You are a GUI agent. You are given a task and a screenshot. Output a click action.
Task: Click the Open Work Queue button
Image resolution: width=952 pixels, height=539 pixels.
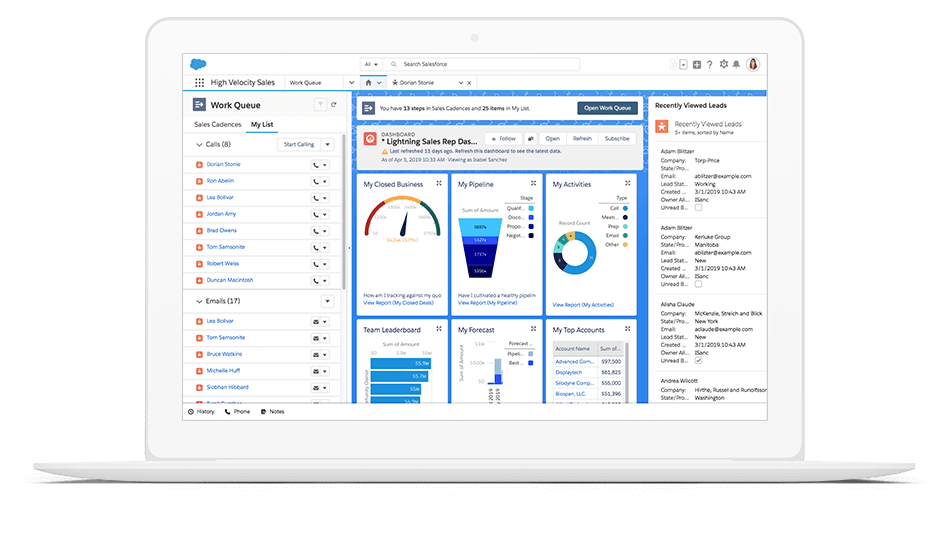[x=606, y=108]
